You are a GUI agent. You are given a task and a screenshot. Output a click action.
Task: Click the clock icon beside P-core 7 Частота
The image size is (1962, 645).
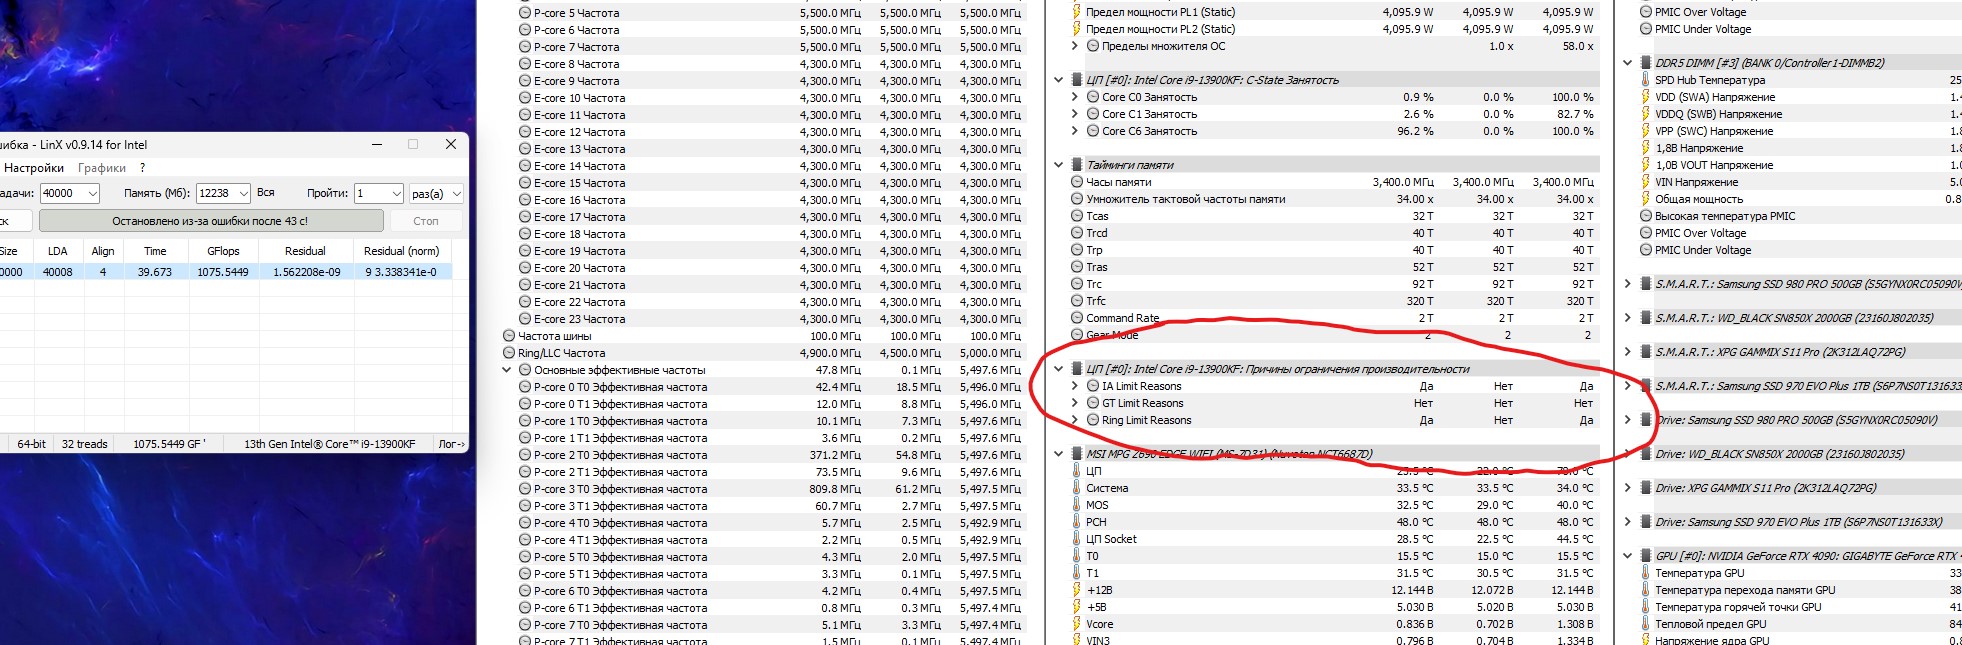tap(525, 47)
